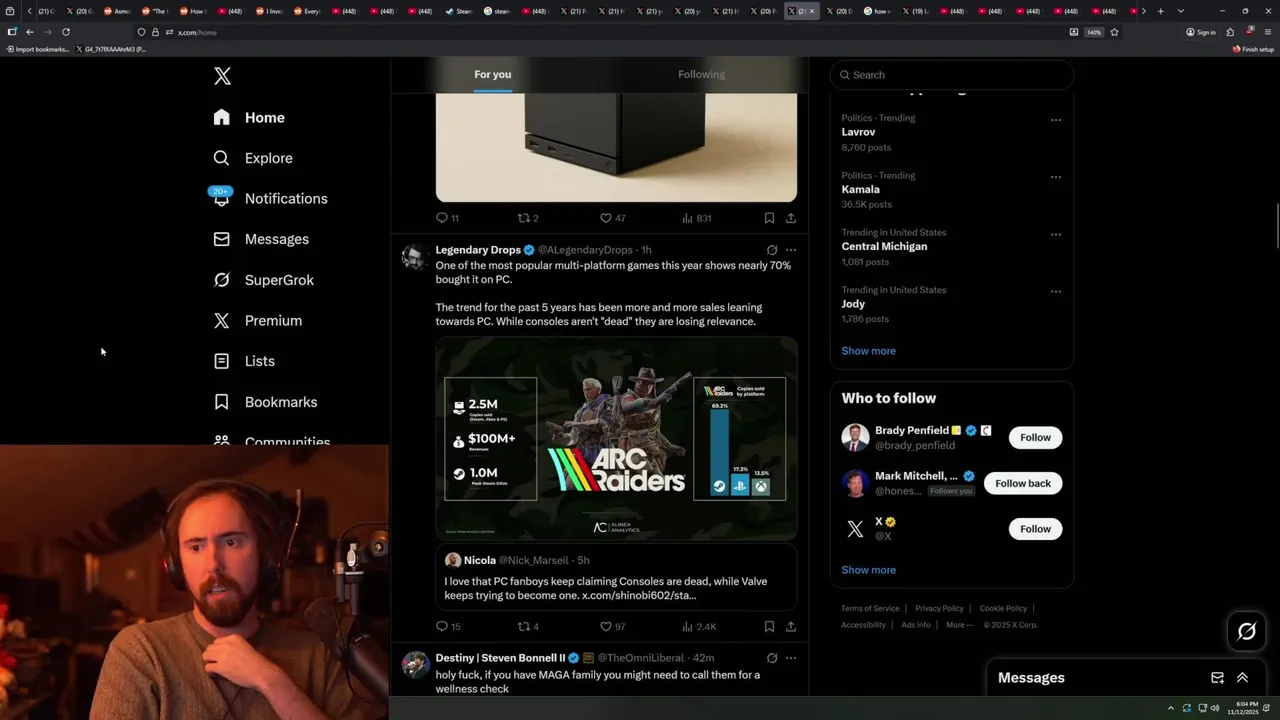This screenshot has height=720, width=1280.
Task: Follow back Mark Mitchell
Action: [x=1023, y=483]
